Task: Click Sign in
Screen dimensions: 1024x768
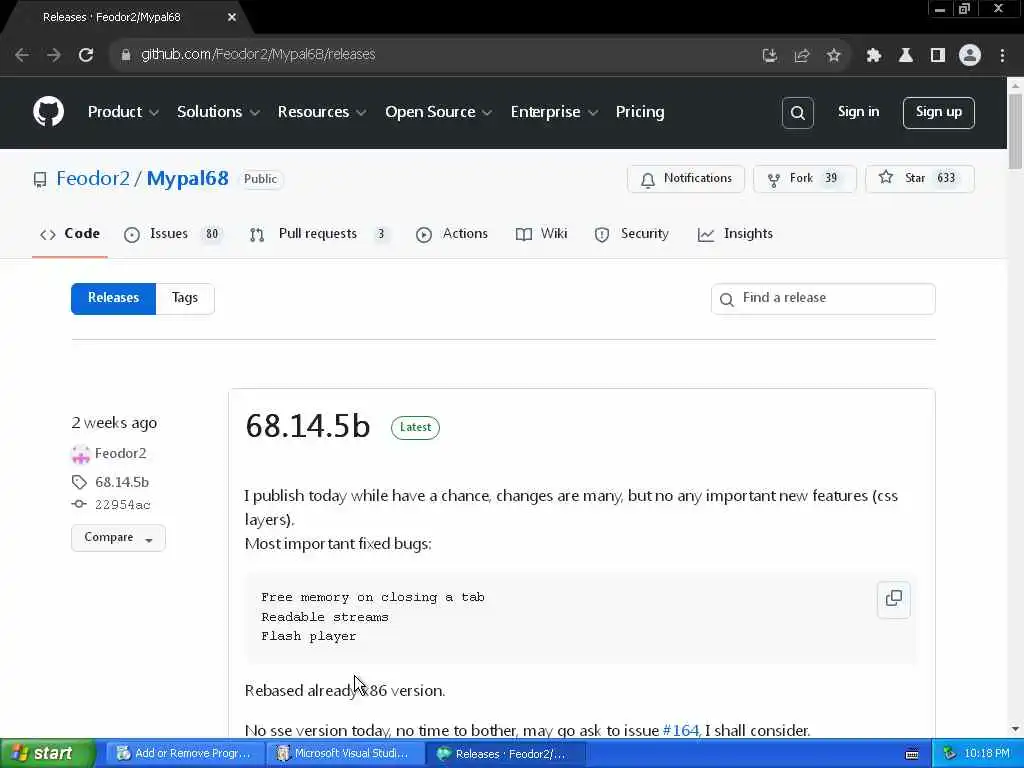Action: (x=858, y=112)
